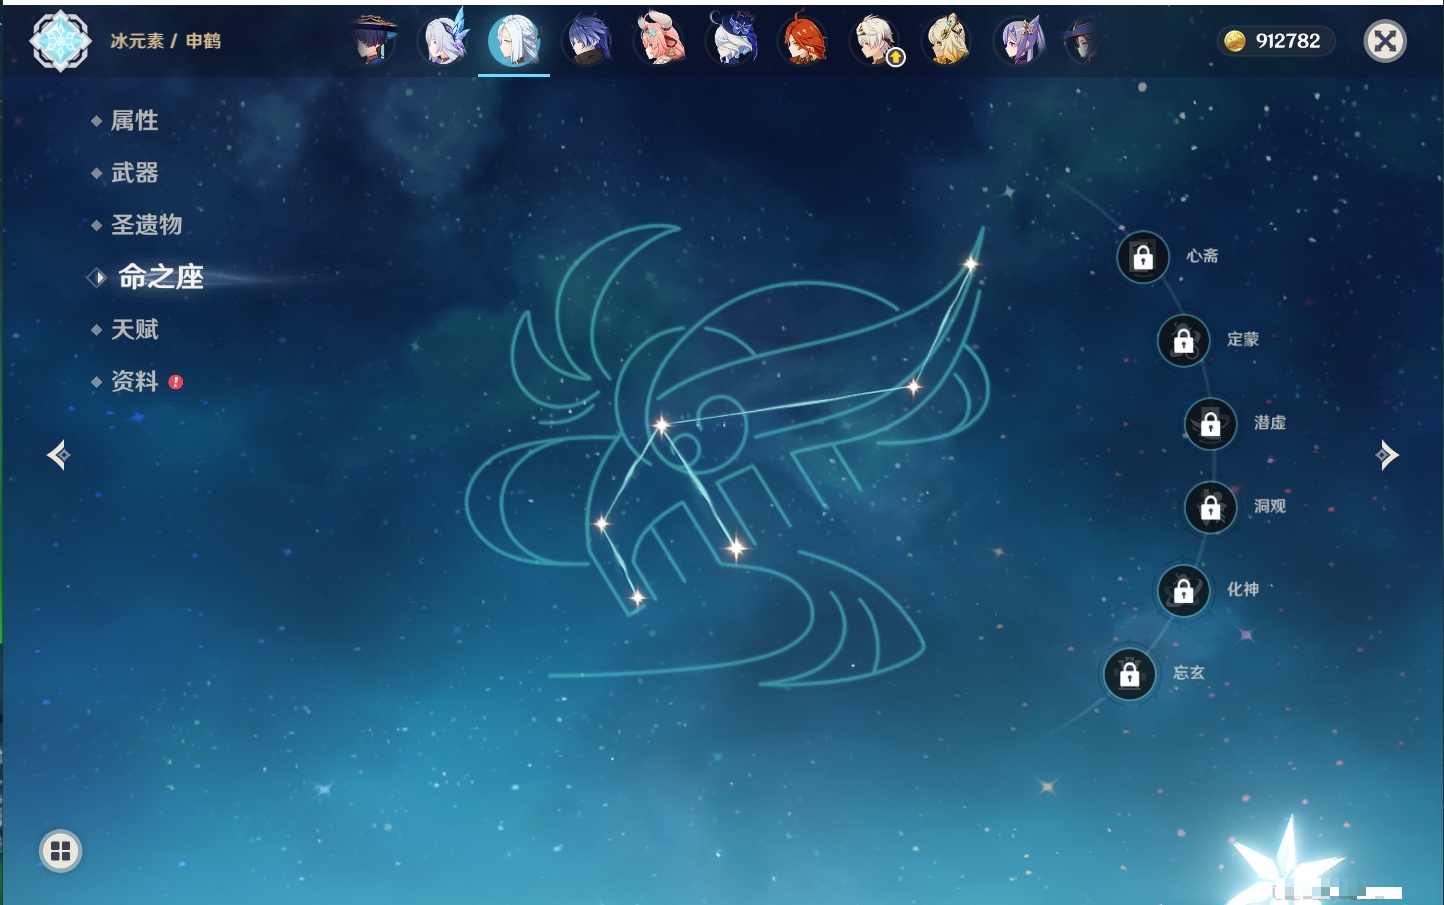Click the Mora coin balance 912782

[x=1275, y=41]
